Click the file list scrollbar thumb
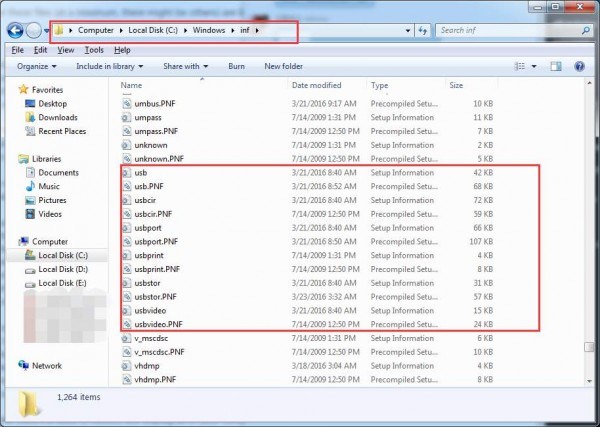600x427 pixels. (x=589, y=346)
